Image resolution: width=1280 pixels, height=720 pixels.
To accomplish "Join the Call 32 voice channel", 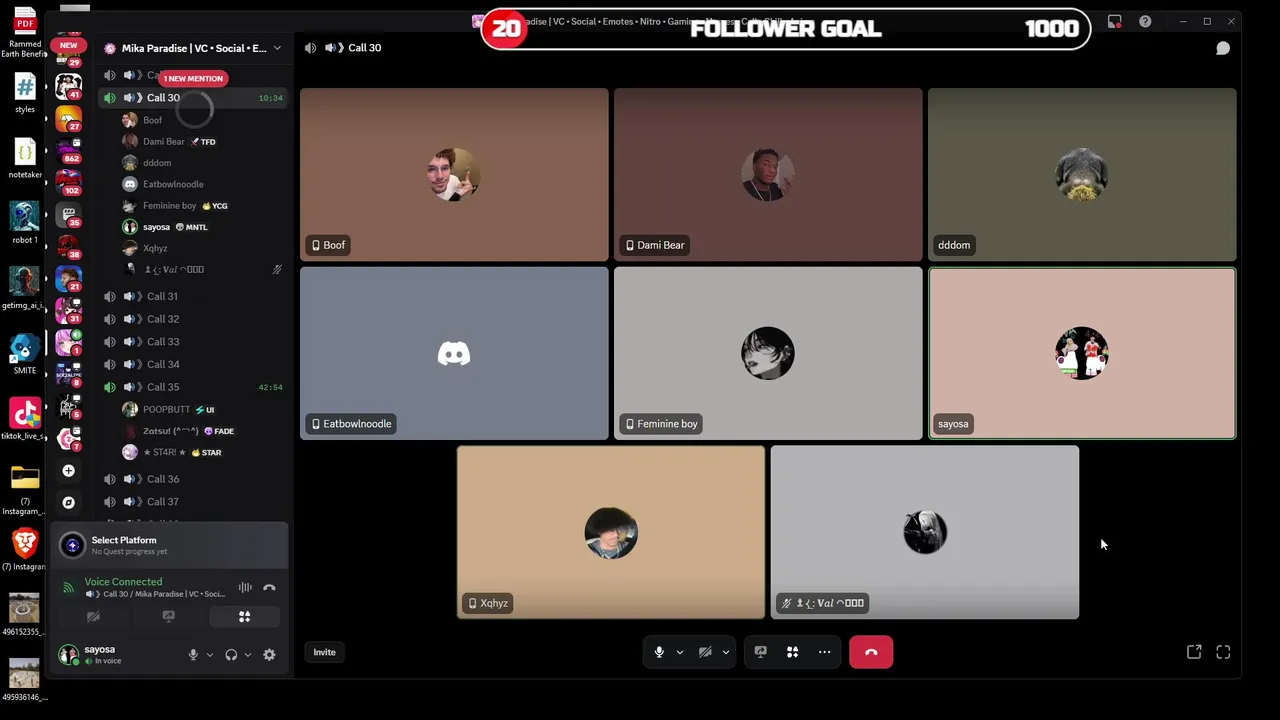I will tap(193, 319).
